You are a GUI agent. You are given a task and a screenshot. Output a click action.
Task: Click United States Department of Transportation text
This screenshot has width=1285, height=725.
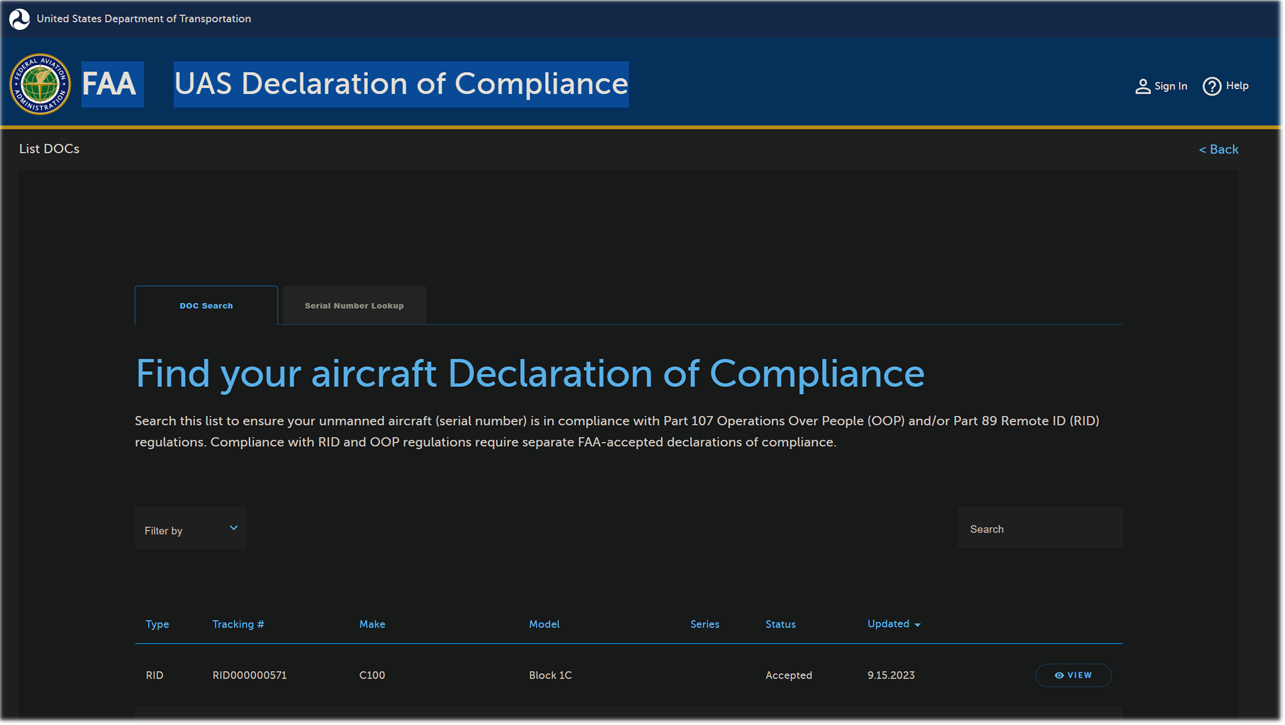(144, 19)
